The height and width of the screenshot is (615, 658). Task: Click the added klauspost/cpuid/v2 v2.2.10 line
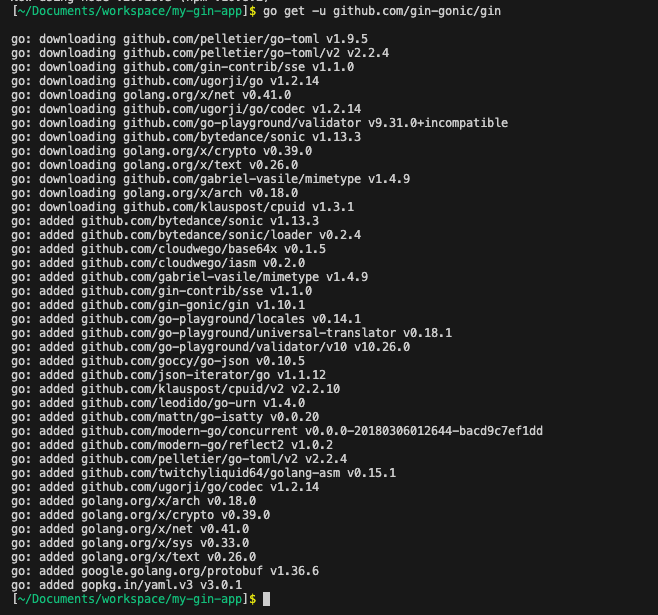click(175, 389)
